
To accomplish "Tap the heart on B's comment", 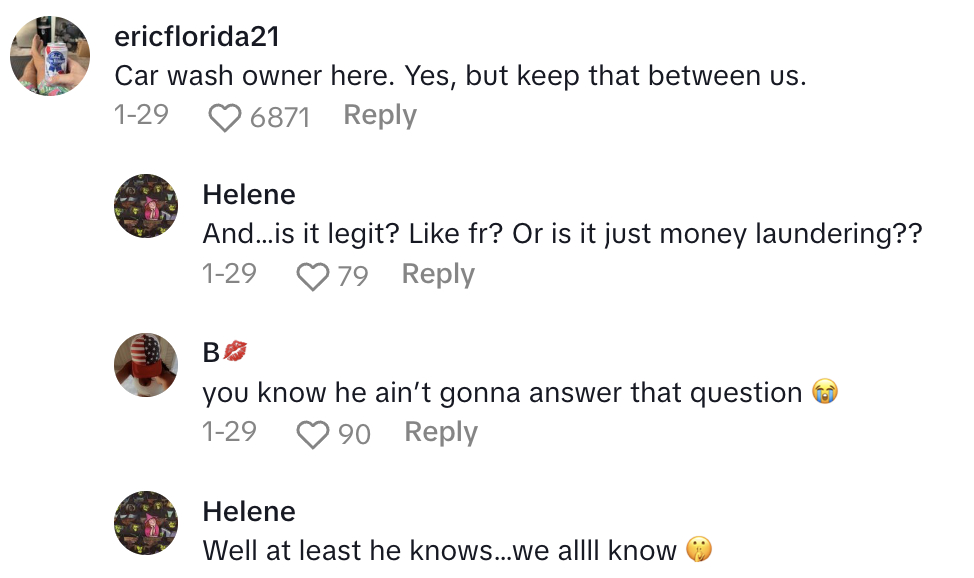I will [313, 433].
